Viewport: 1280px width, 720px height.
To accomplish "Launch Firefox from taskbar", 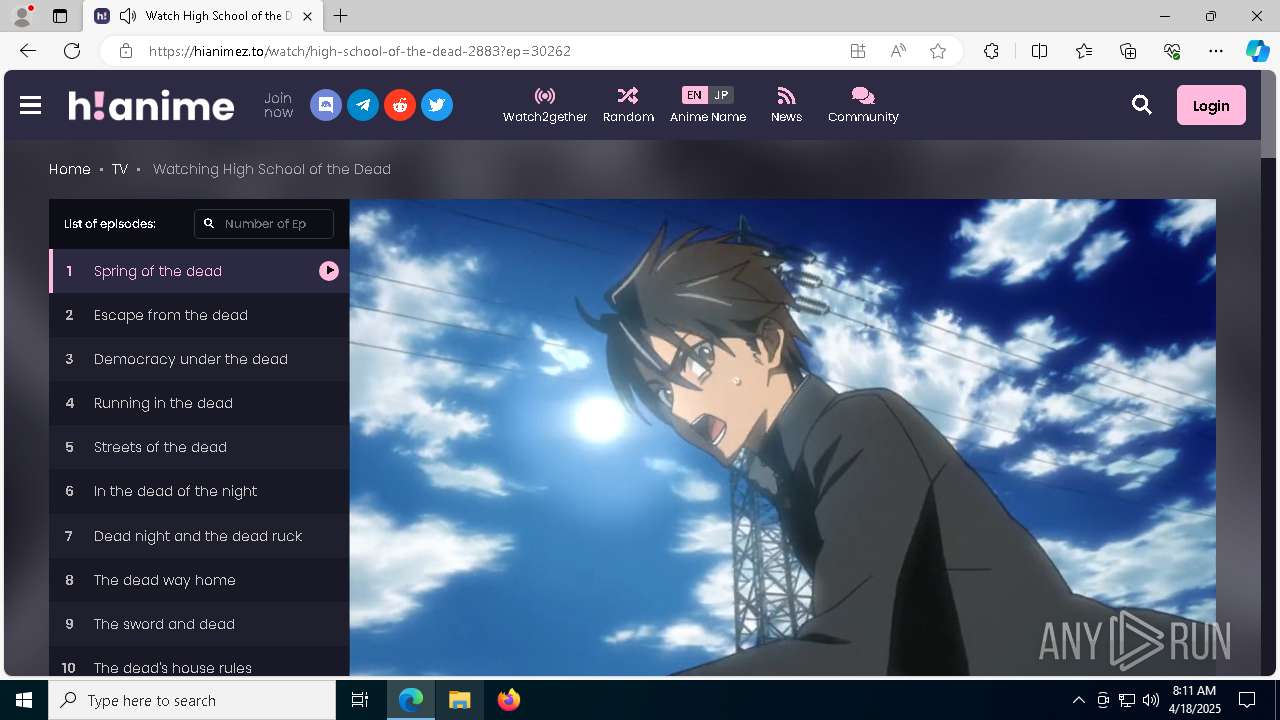I will (509, 700).
